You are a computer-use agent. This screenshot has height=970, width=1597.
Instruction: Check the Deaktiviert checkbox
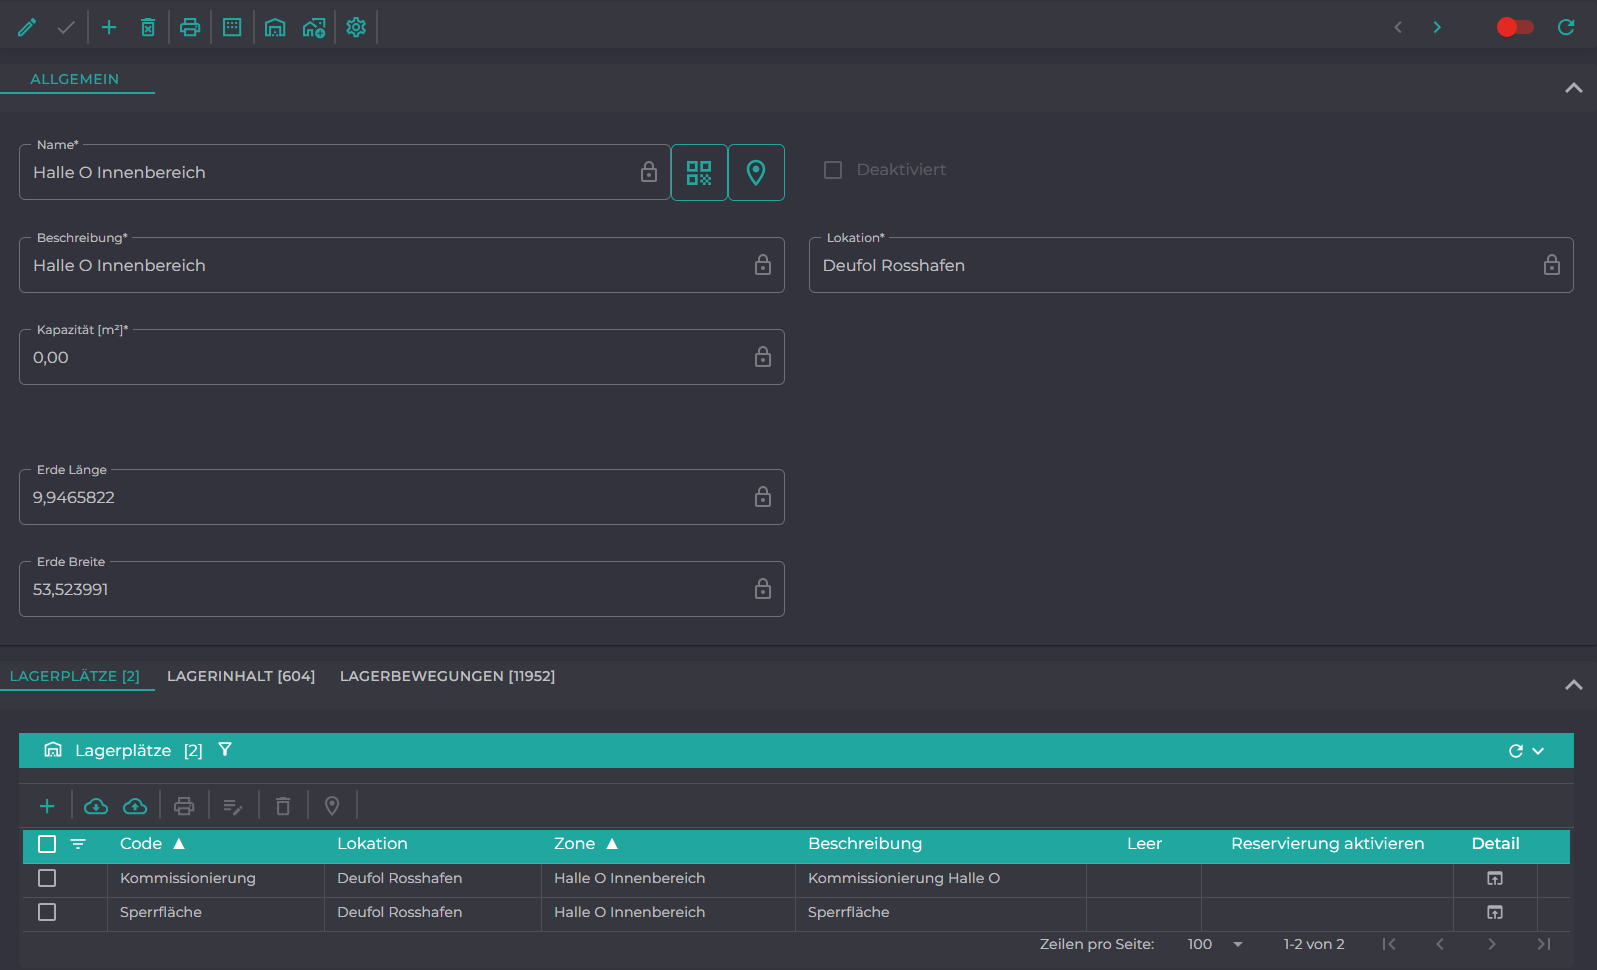(x=833, y=170)
